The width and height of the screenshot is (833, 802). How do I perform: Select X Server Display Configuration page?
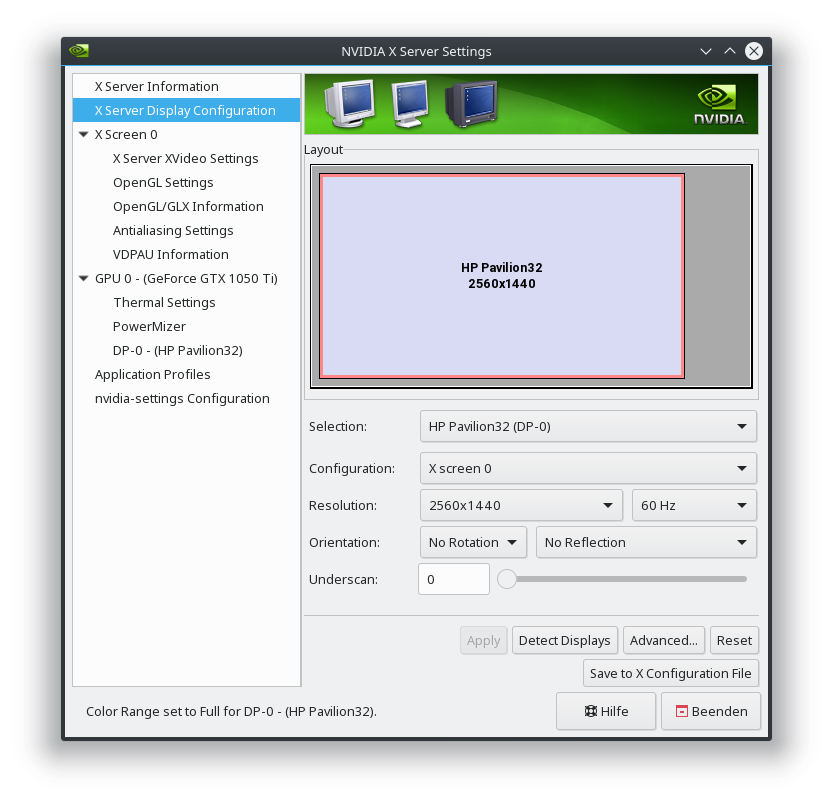[x=186, y=110]
